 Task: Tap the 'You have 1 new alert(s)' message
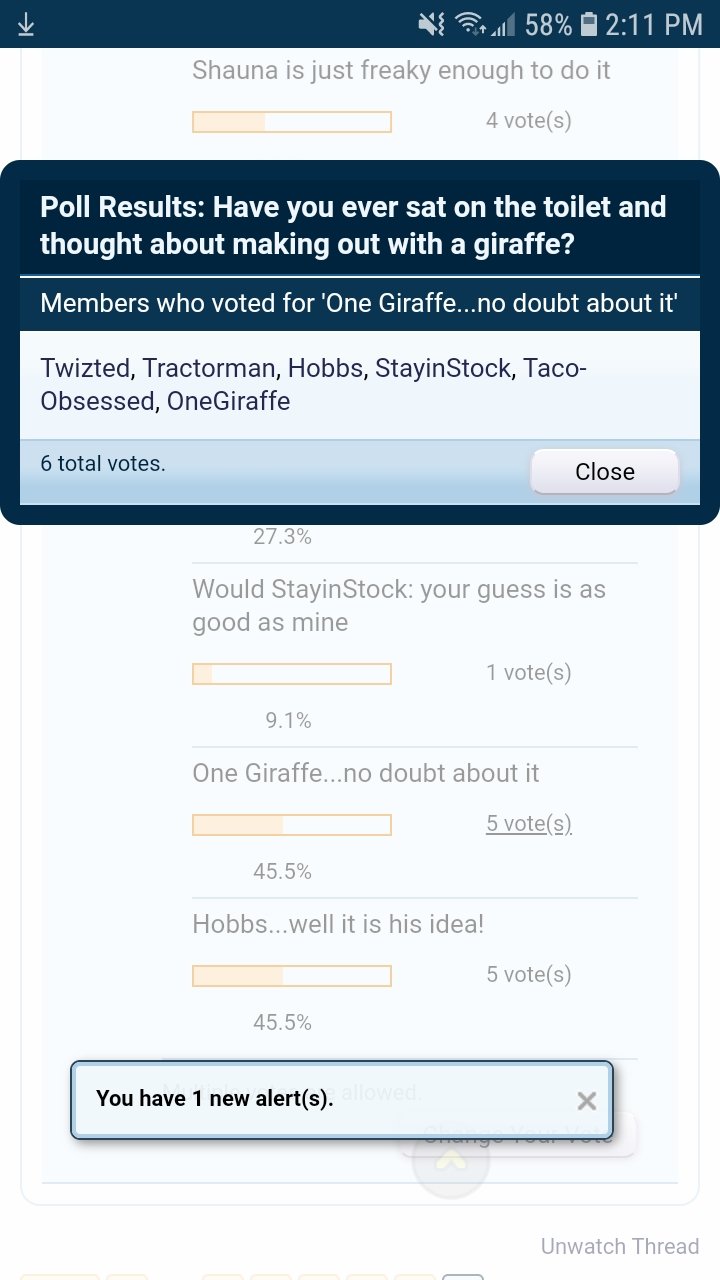215,1098
